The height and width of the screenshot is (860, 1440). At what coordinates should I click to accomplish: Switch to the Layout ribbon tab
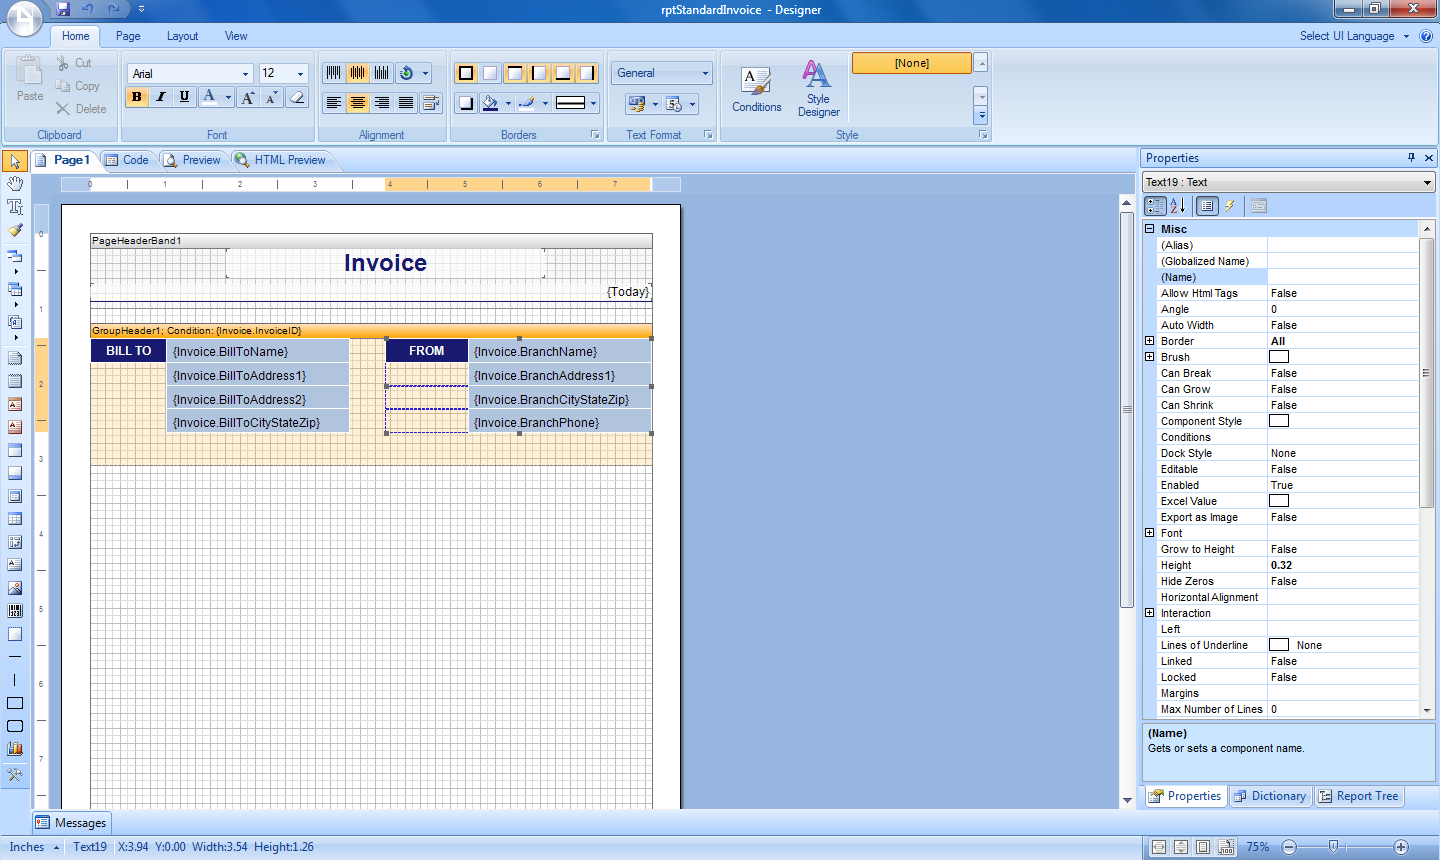tap(182, 36)
